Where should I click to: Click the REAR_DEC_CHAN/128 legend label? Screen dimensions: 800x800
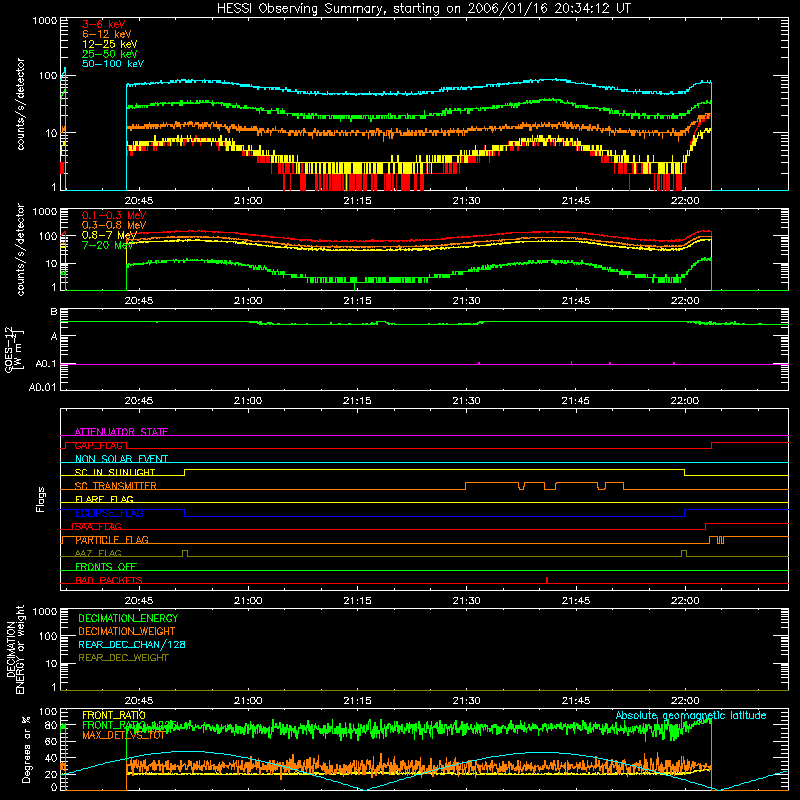tap(132, 644)
